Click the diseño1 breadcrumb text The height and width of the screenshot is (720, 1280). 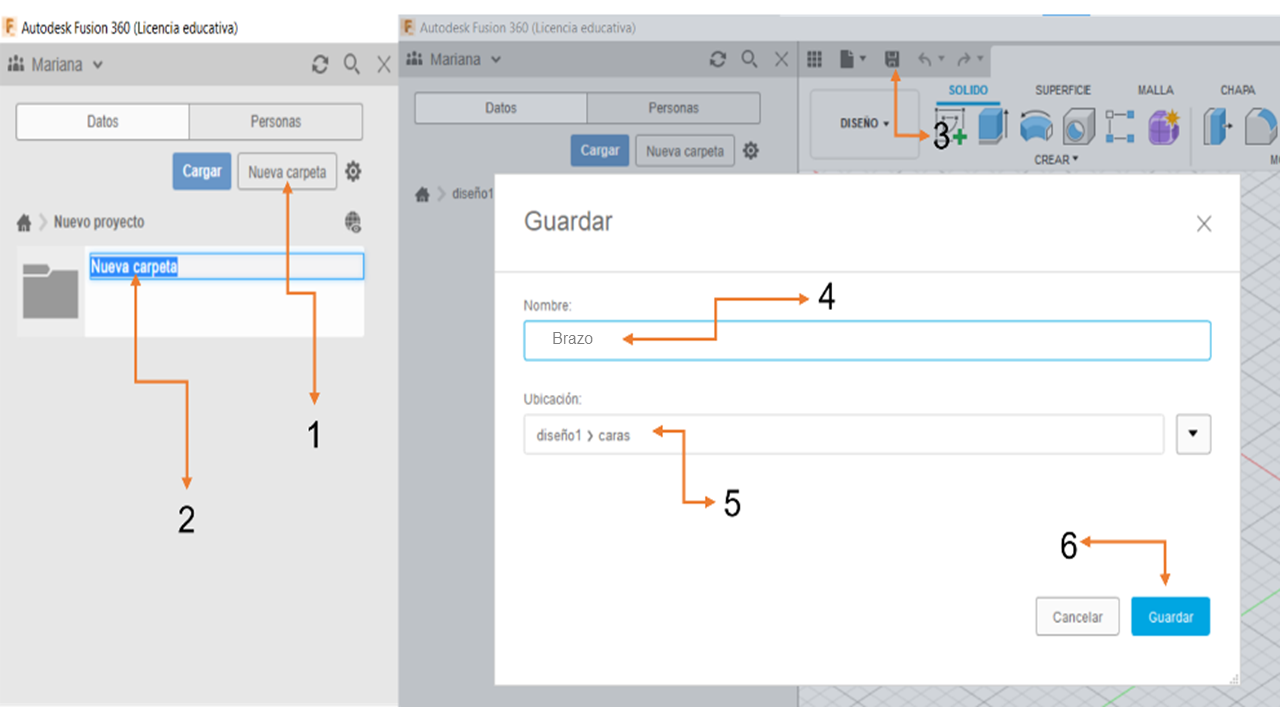pos(472,194)
